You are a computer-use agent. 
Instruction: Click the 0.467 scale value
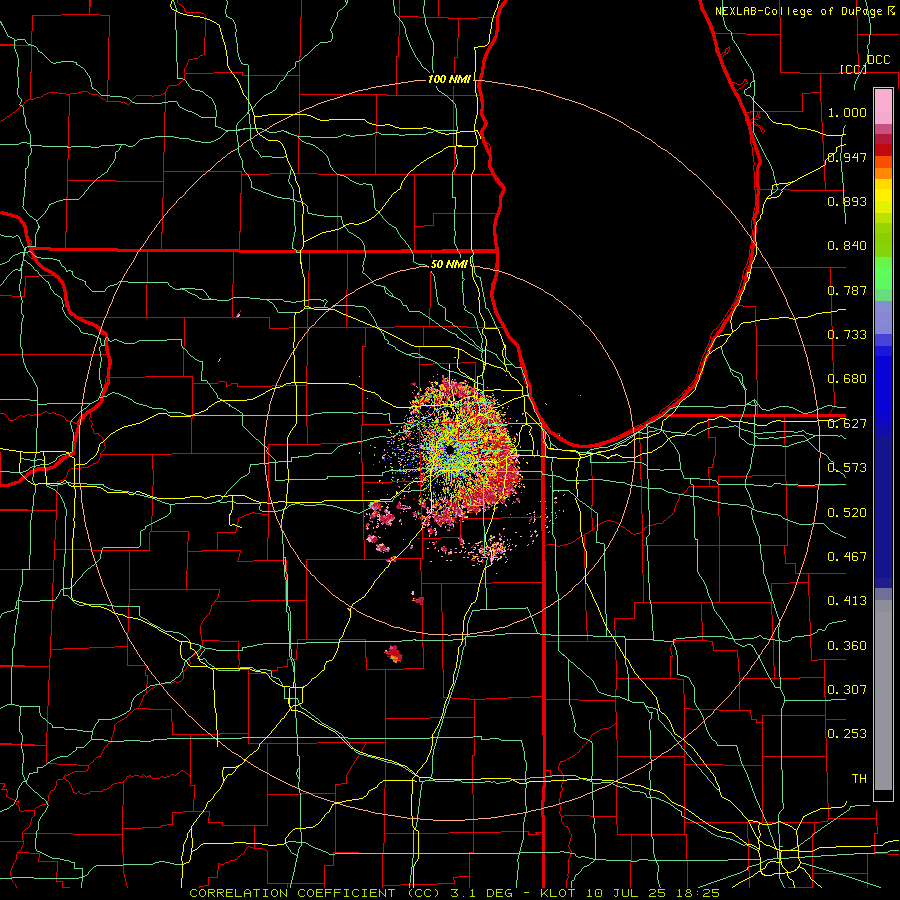pyautogui.click(x=847, y=557)
